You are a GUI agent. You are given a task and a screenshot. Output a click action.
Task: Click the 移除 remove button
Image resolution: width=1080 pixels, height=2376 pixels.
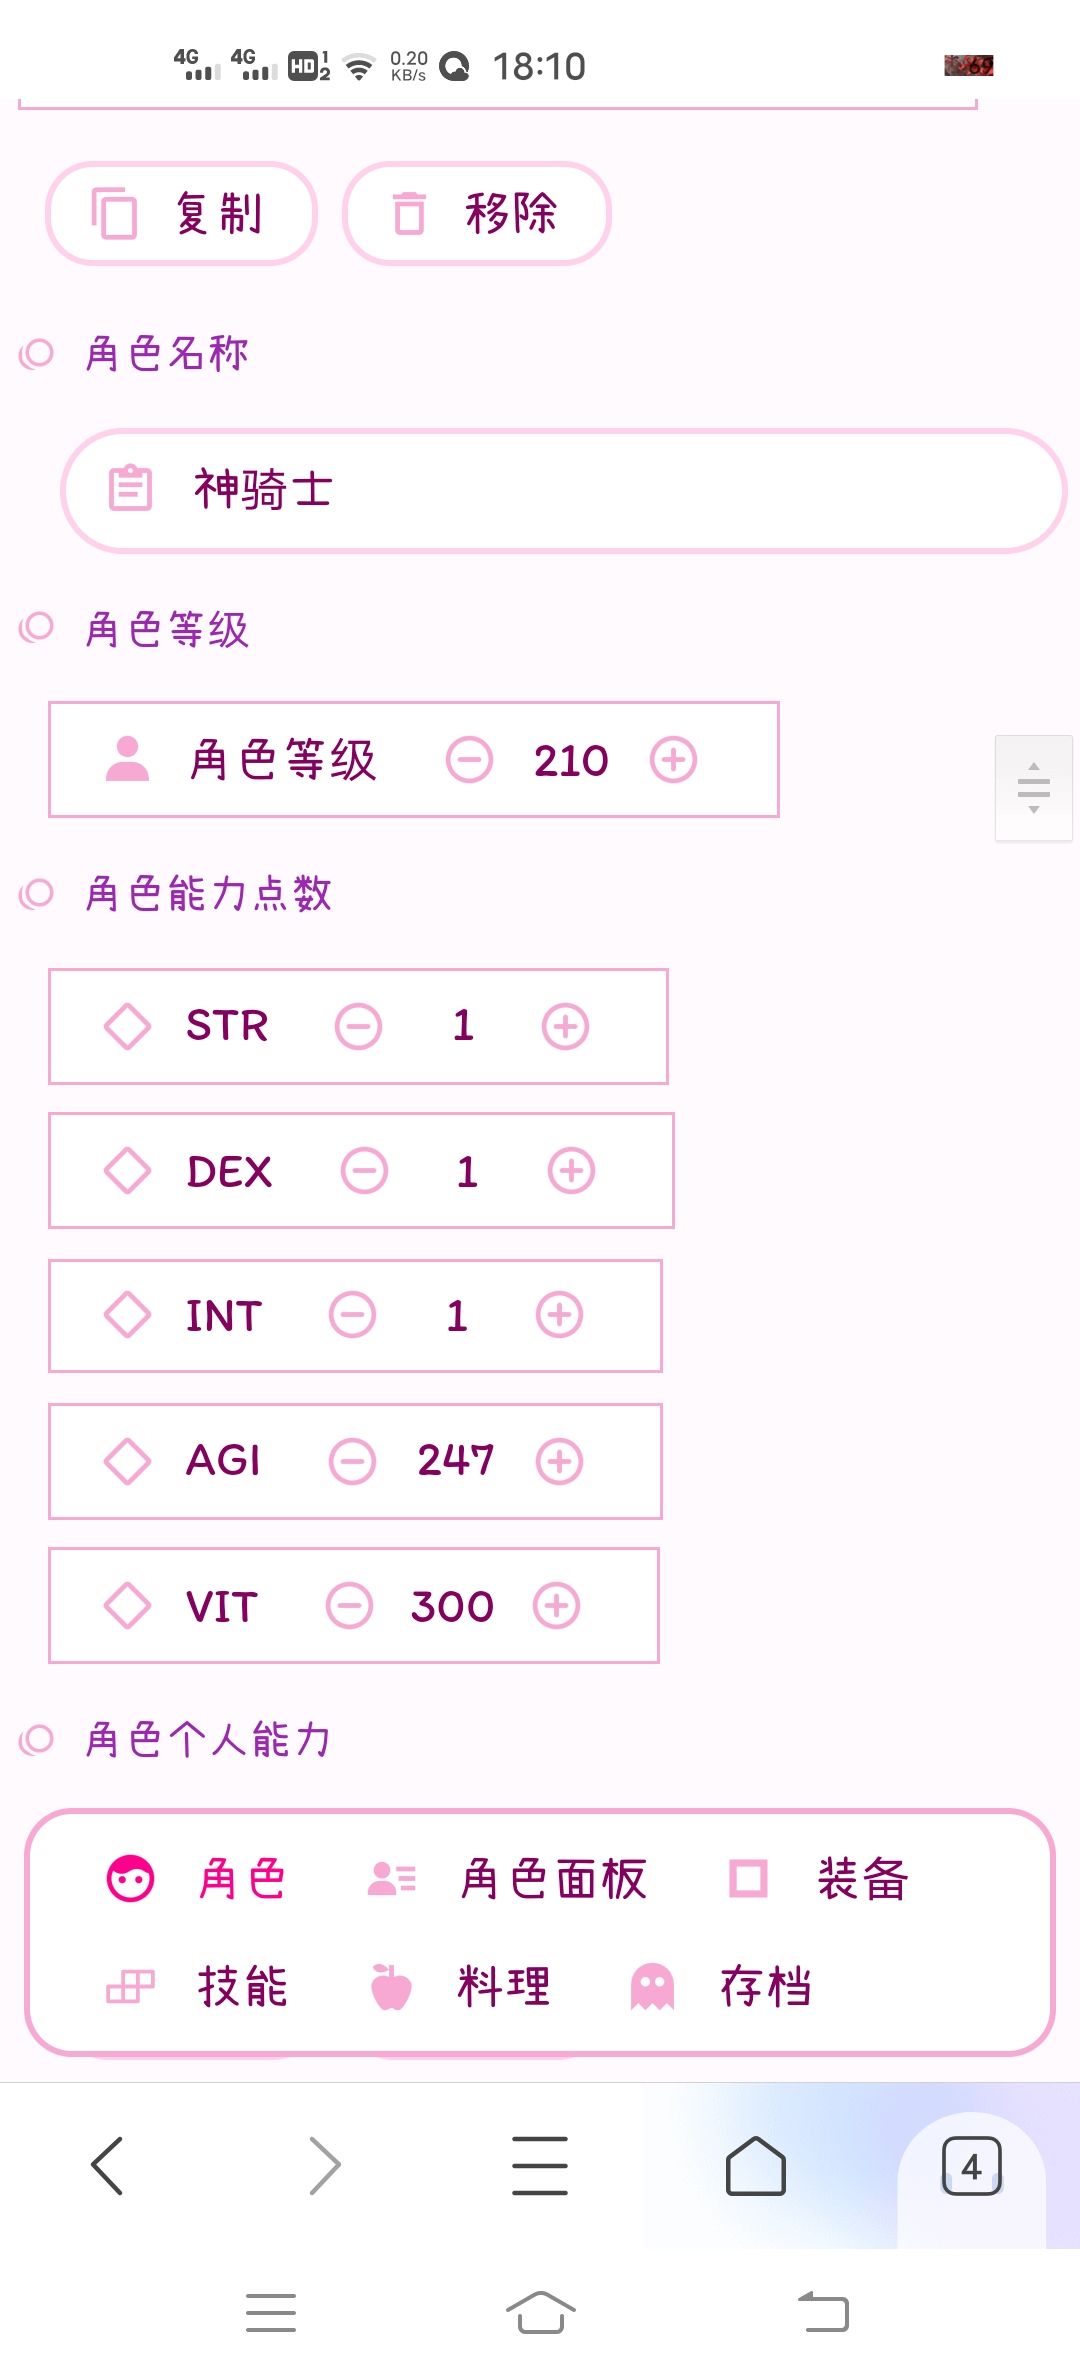pyautogui.click(x=477, y=213)
